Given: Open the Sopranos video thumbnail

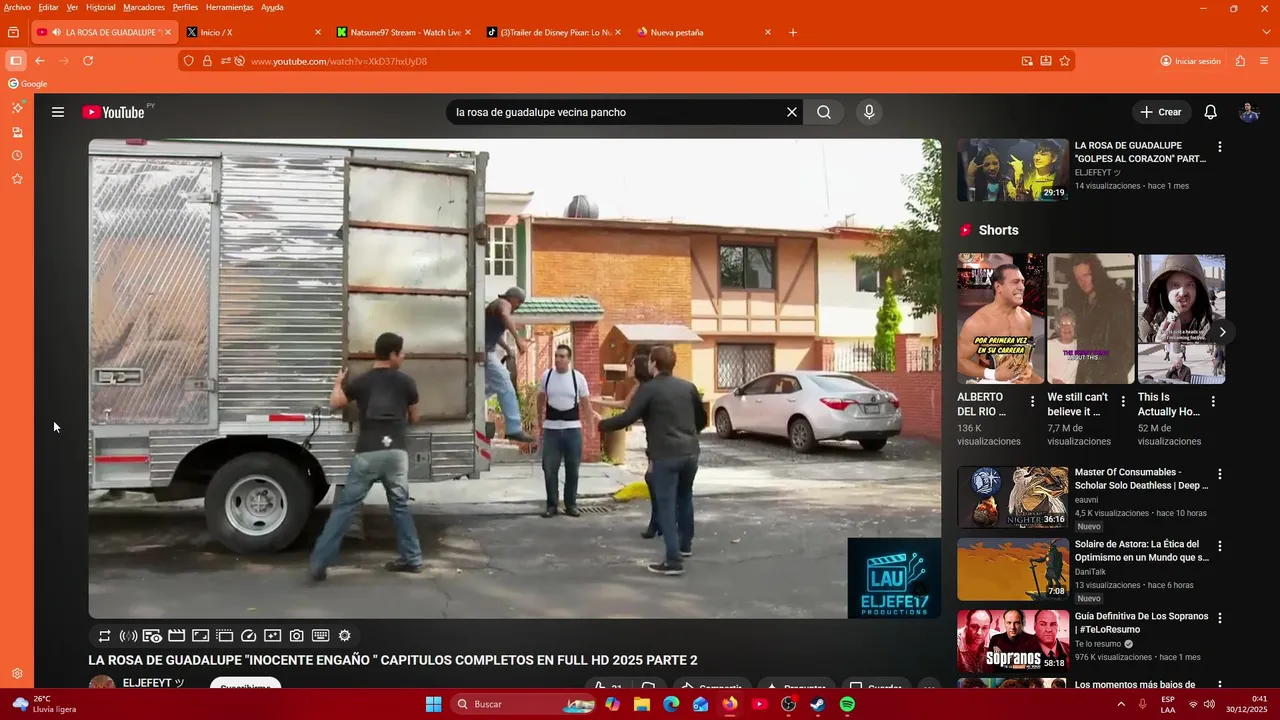Looking at the screenshot, I should 1013,641.
